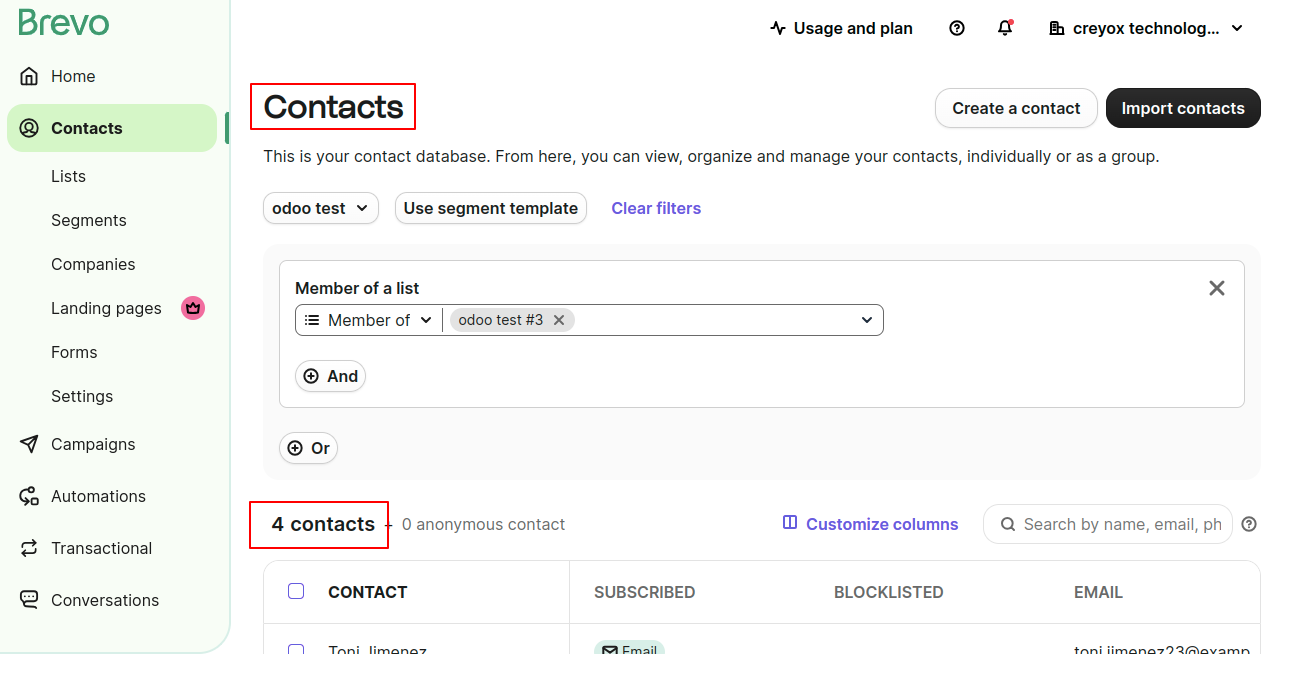Focus the search by name field

[x=1120, y=524]
